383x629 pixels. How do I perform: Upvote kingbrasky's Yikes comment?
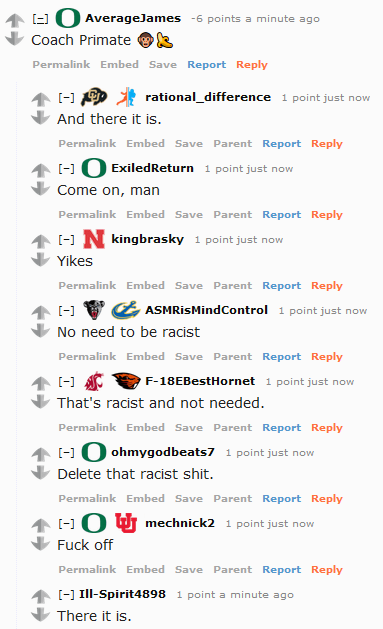[x=41, y=241]
